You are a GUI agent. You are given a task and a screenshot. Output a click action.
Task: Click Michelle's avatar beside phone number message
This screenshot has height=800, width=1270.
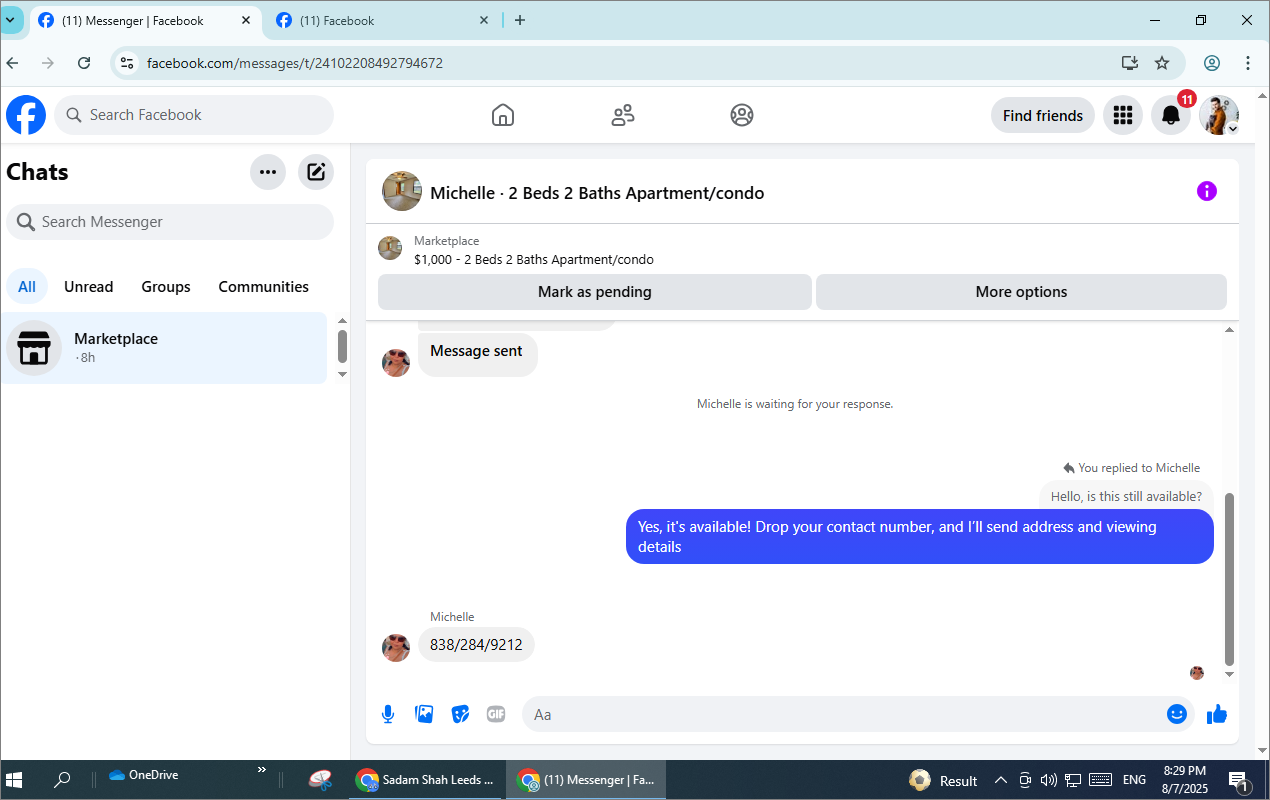[x=396, y=647]
